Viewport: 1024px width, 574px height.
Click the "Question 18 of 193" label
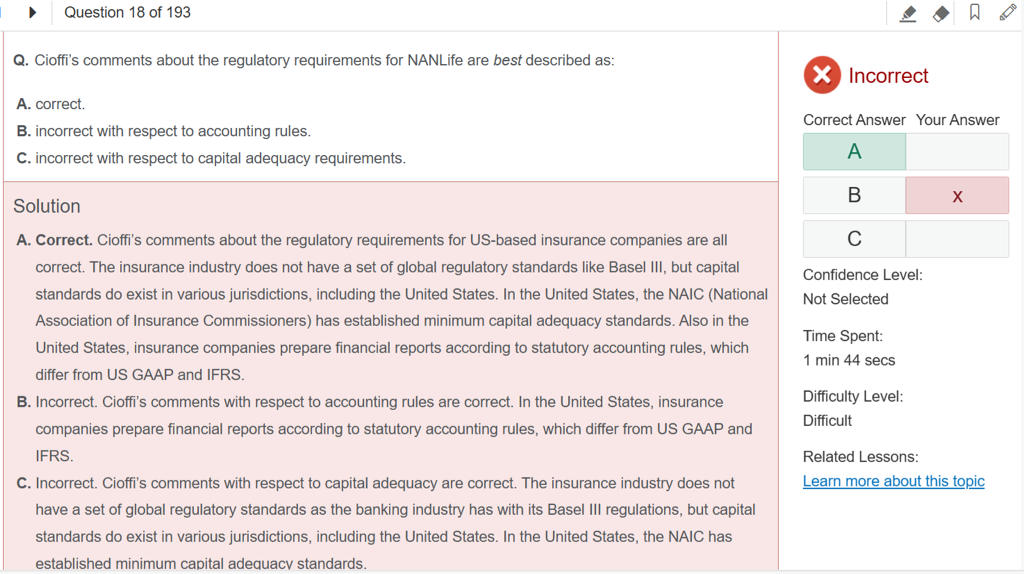(127, 13)
